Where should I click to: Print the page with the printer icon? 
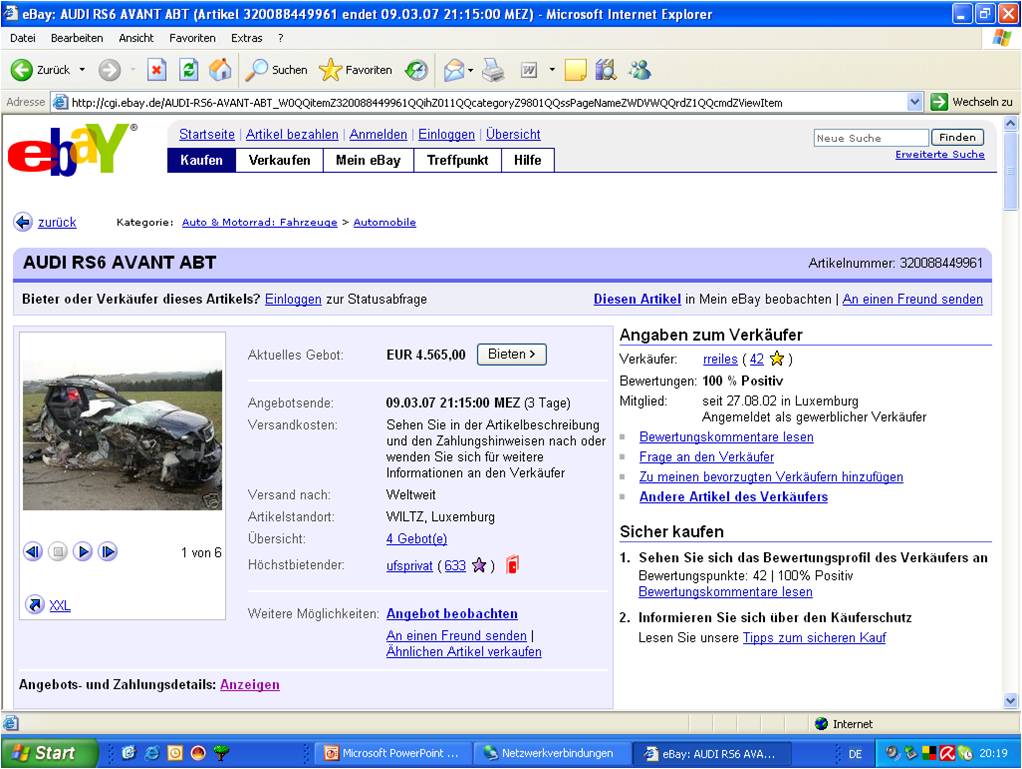[493, 70]
